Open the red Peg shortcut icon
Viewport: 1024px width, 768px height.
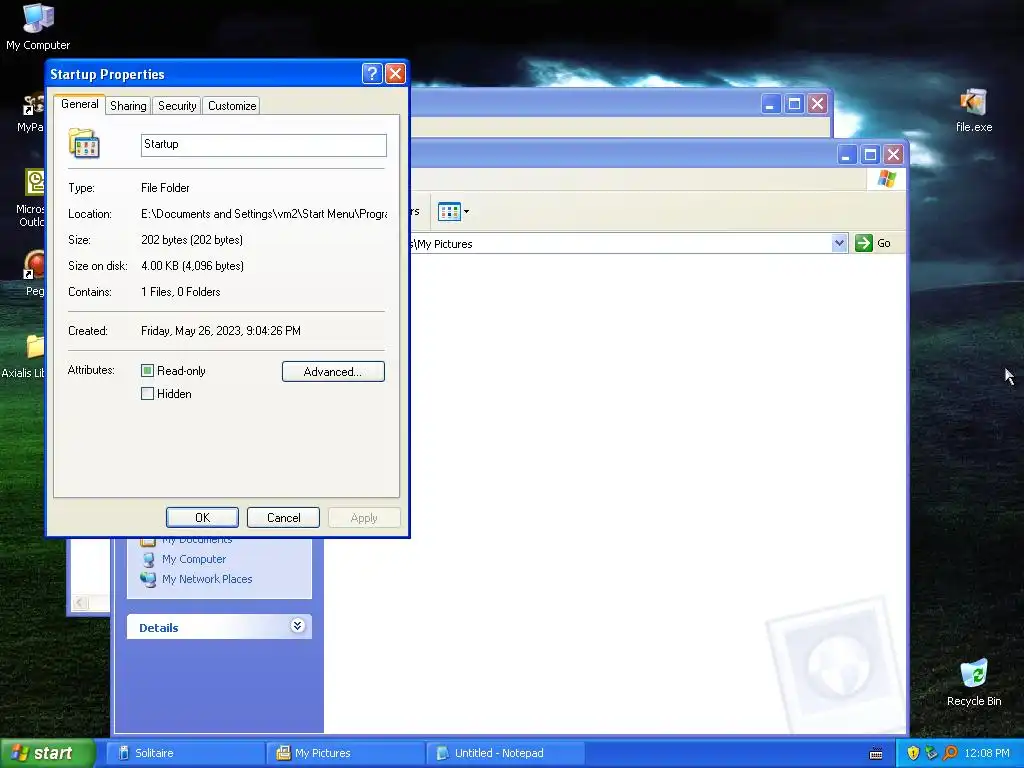(35, 265)
